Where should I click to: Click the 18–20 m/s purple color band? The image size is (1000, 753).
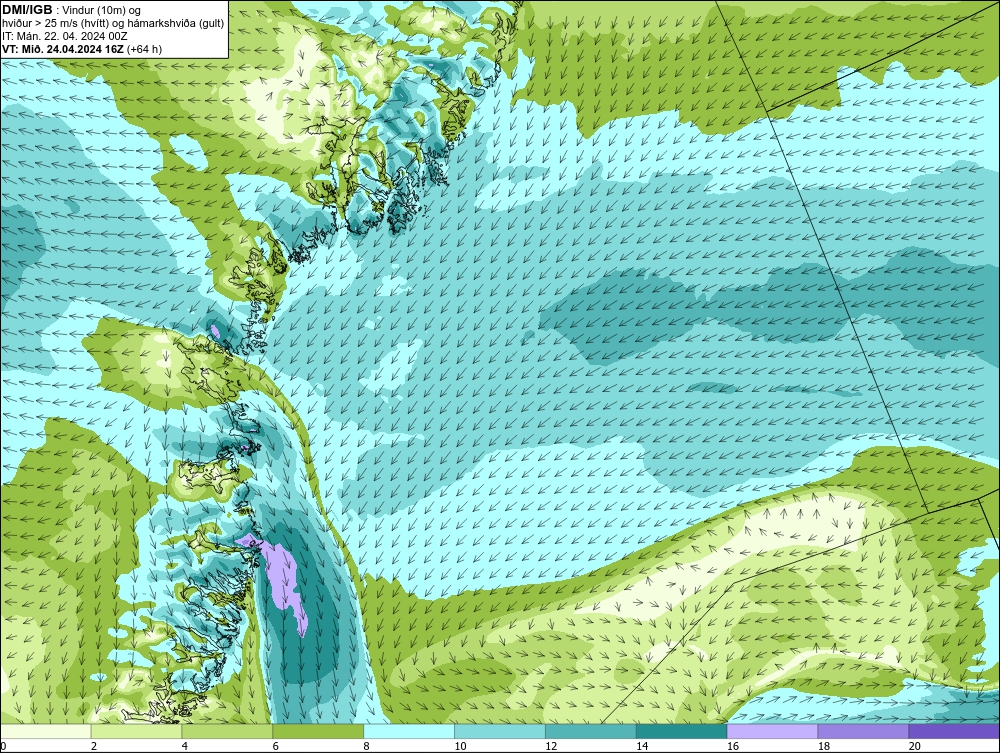pos(863,731)
